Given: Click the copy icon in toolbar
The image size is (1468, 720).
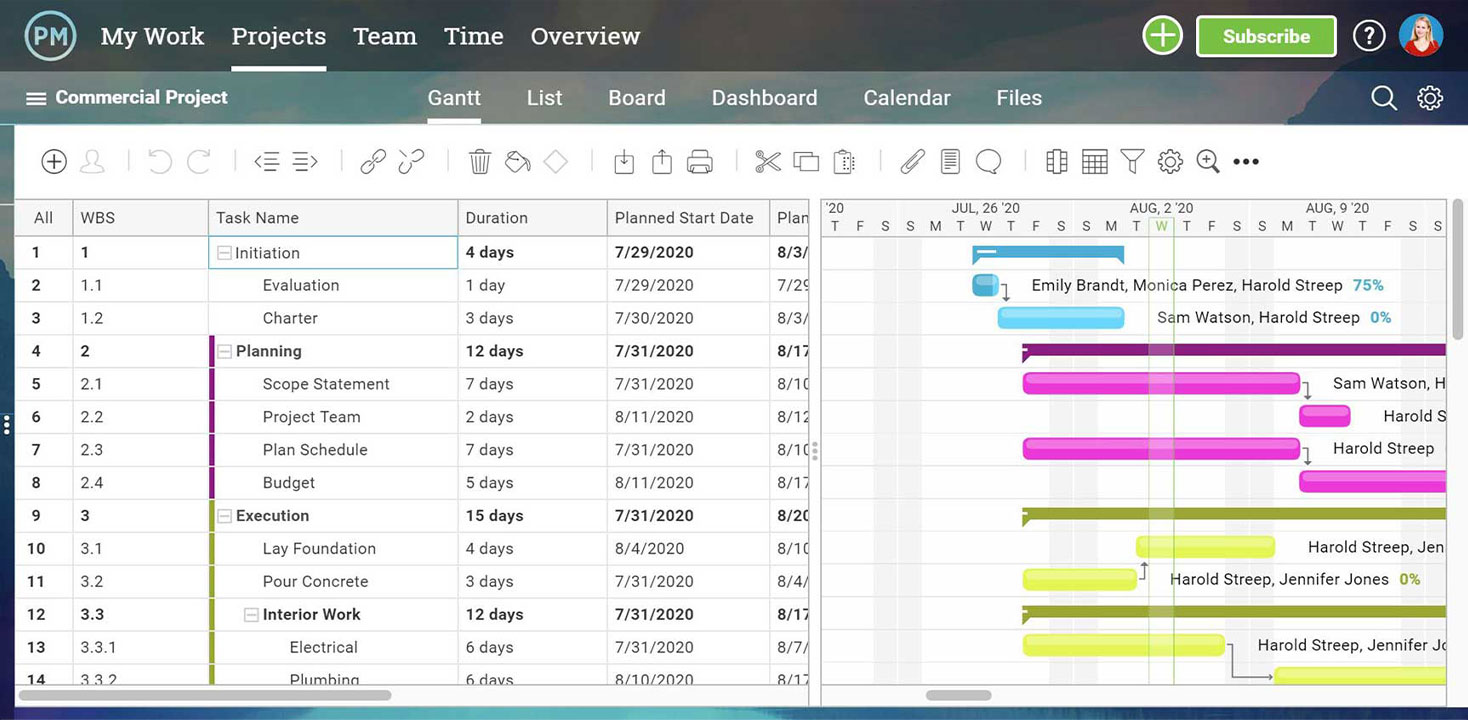Looking at the screenshot, I should click(806, 161).
